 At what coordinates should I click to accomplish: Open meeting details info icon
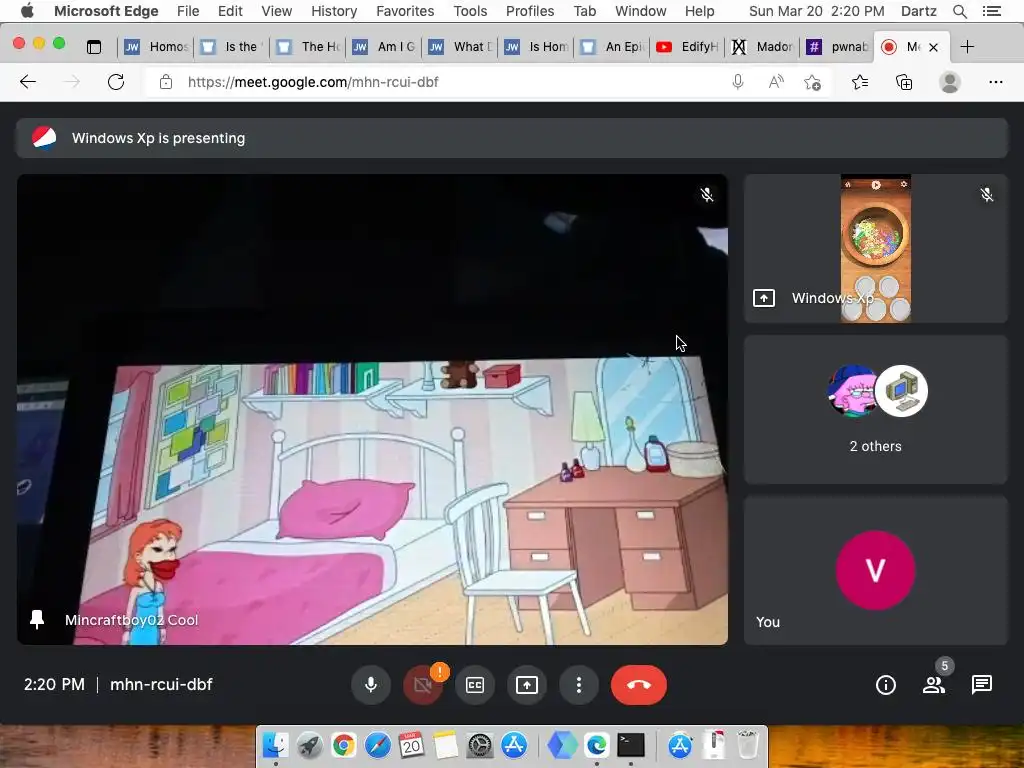(x=886, y=684)
